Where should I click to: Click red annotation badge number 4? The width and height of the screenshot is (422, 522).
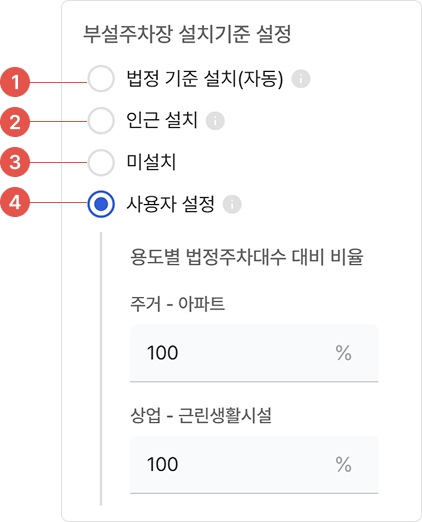(15, 202)
